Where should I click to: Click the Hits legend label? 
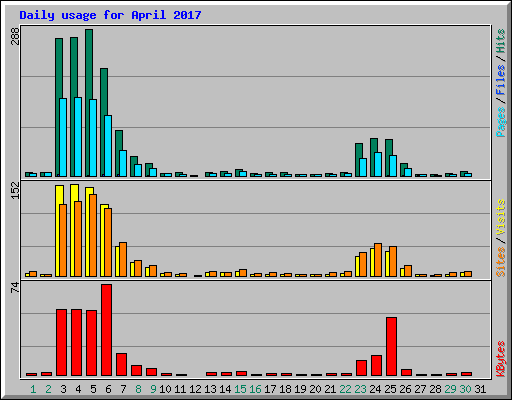tap(500, 41)
